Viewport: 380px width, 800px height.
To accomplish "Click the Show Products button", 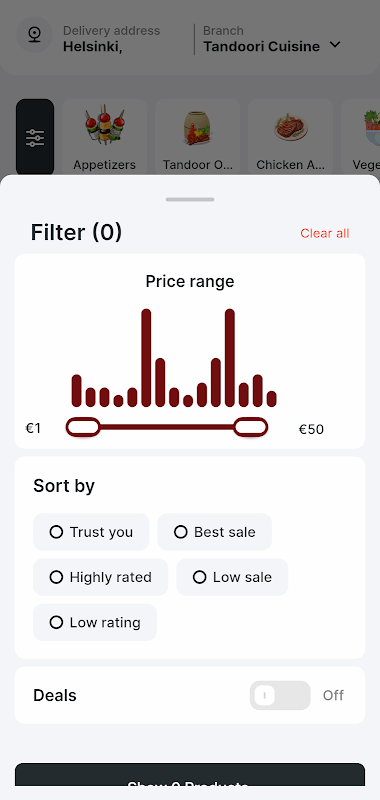I will pos(190,781).
